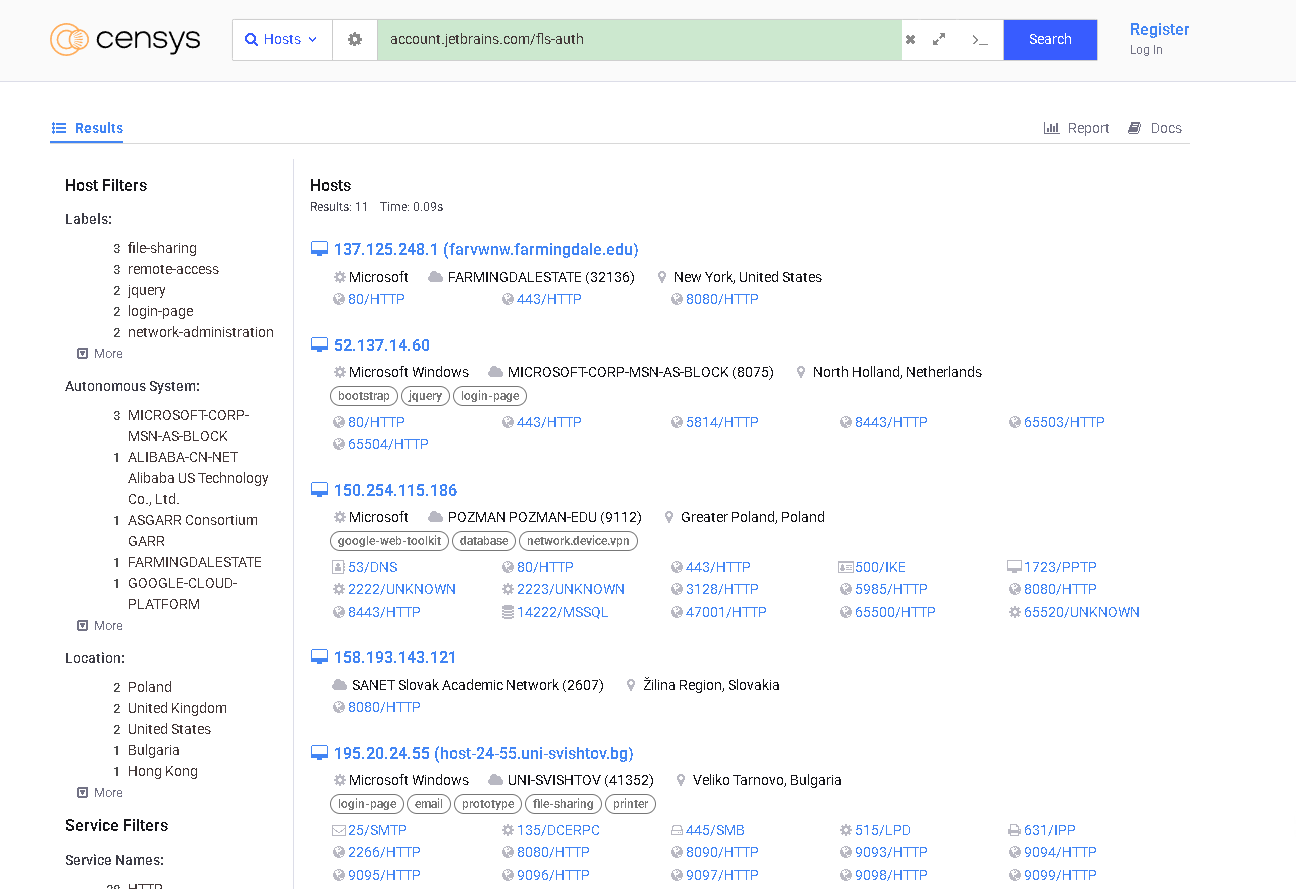Filter by location Bulgaria
Viewport: 1296px width, 889px height.
154,750
